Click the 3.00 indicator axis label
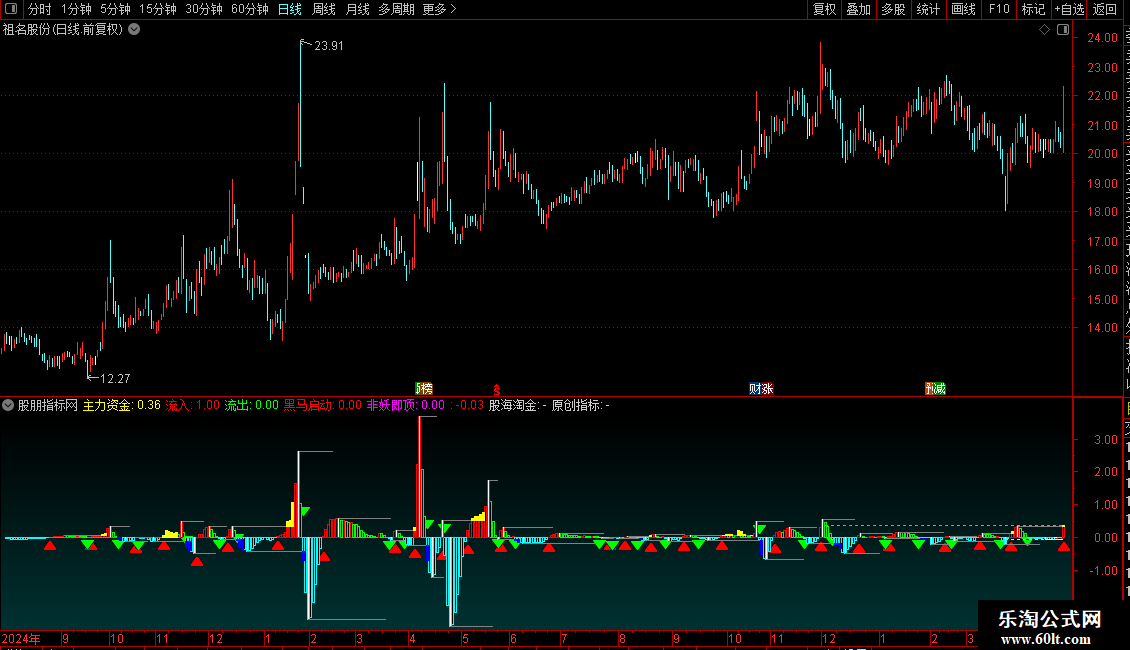The width and height of the screenshot is (1130, 650). (1105, 440)
